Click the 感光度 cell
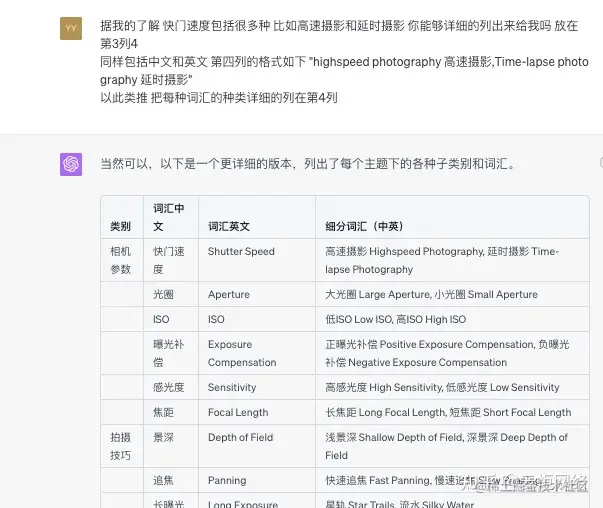603x508 pixels. pos(171,387)
